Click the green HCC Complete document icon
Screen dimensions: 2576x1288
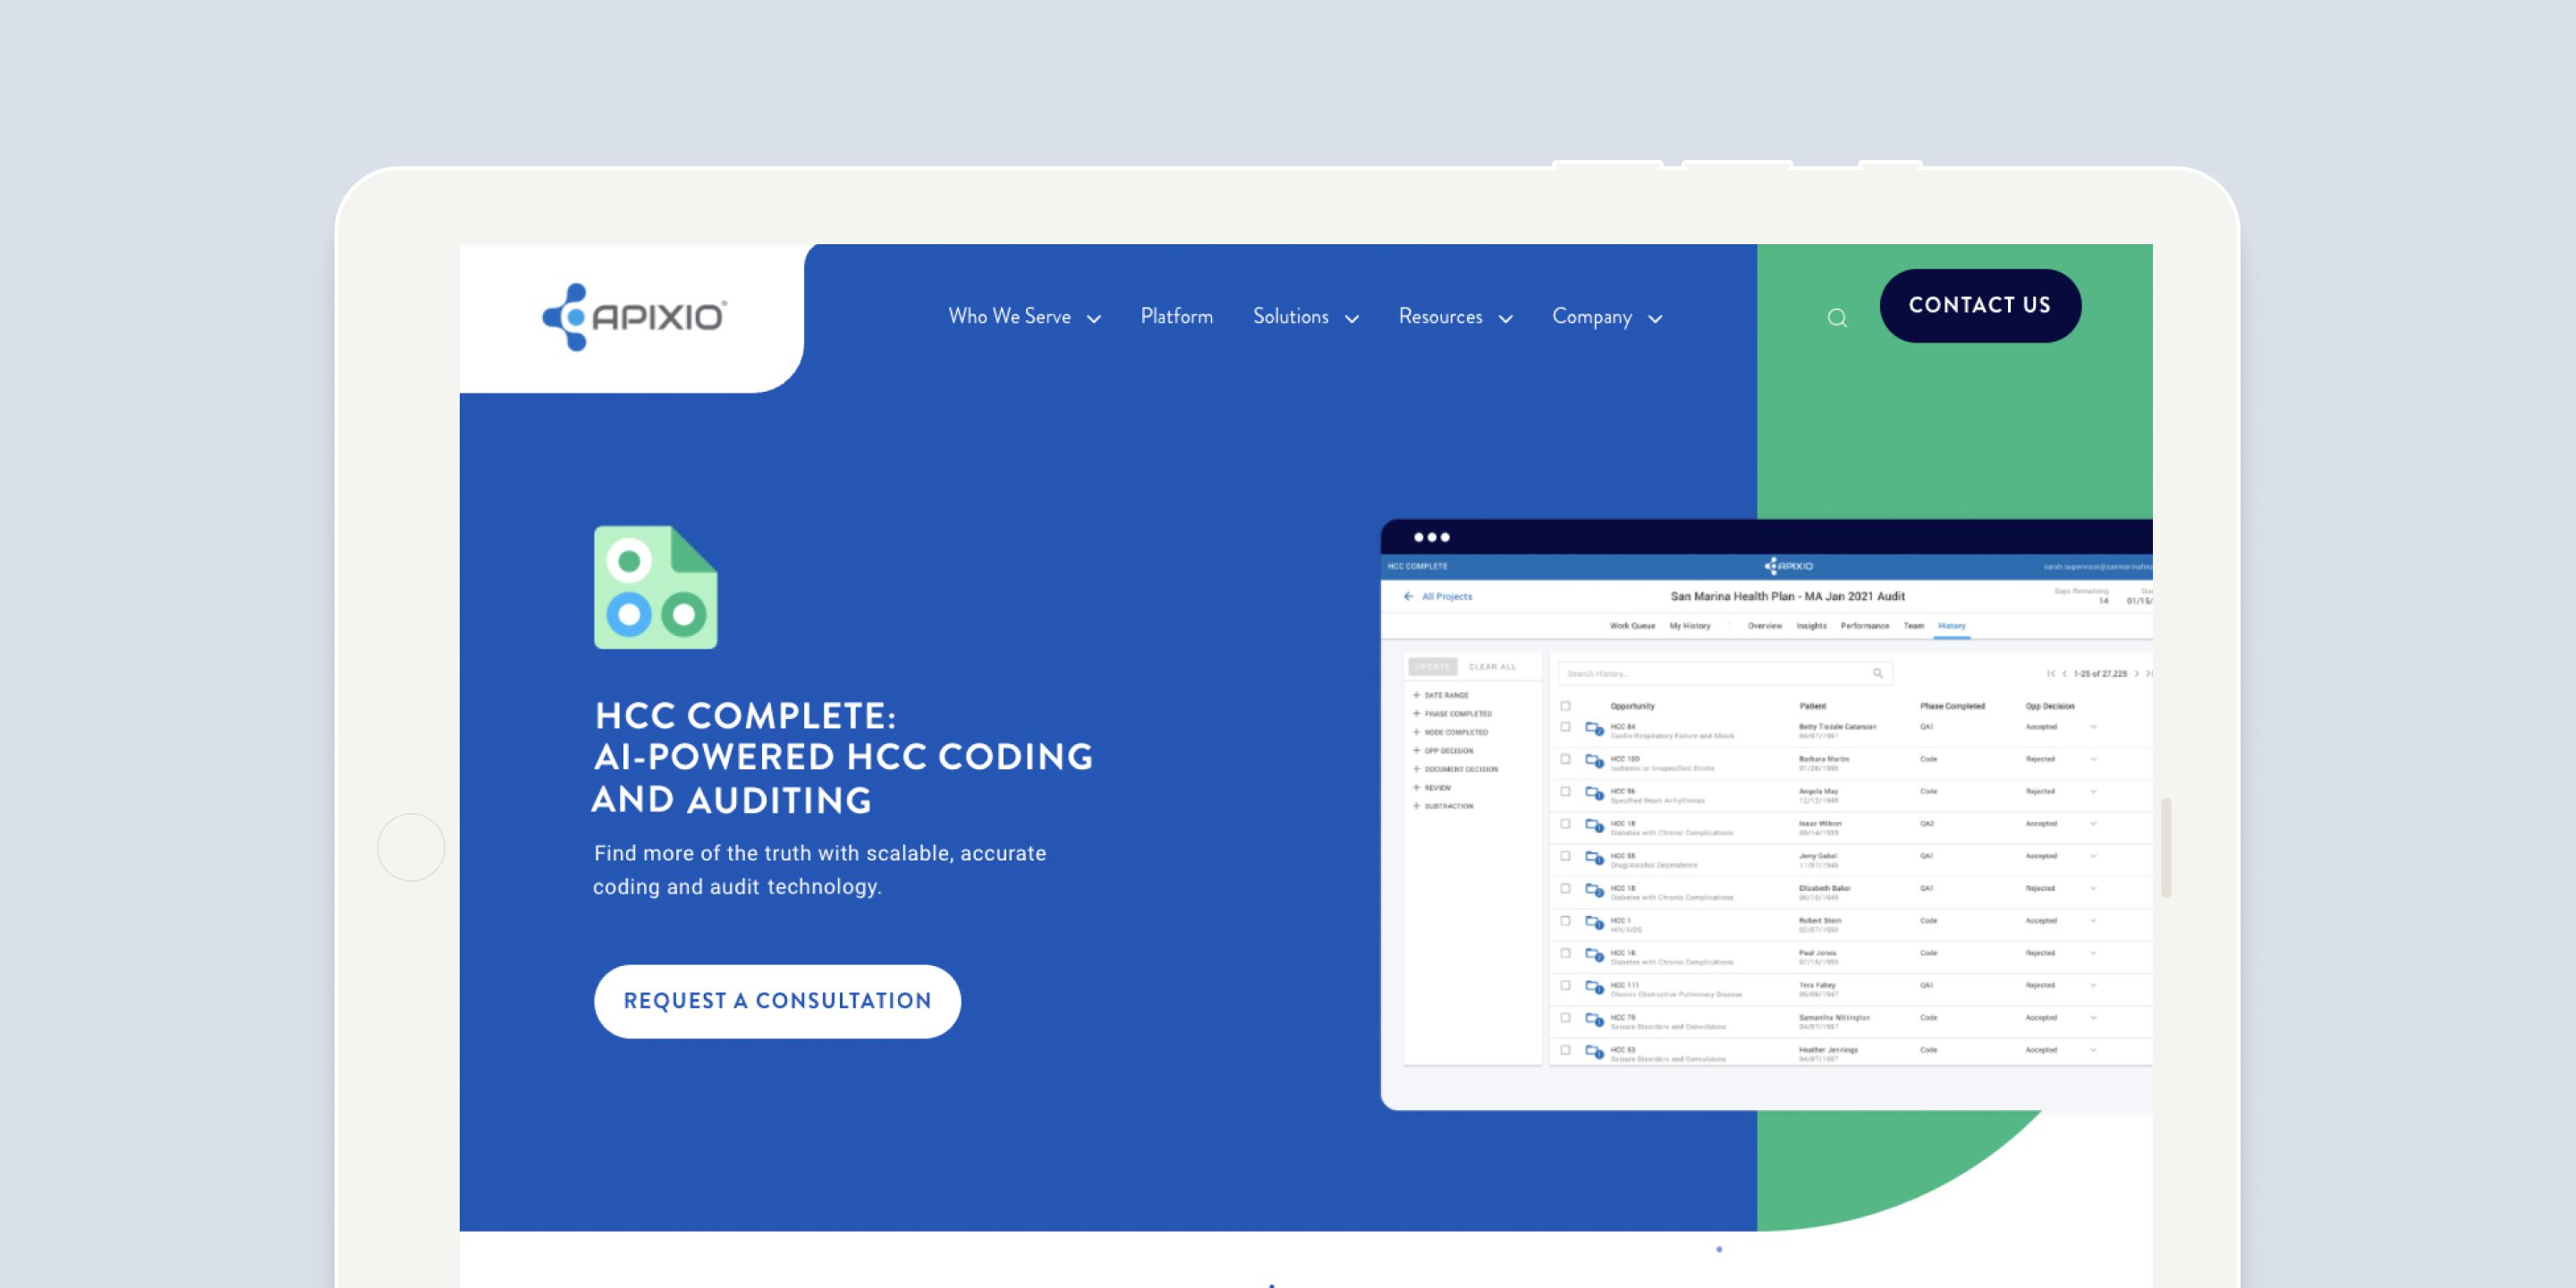point(655,587)
